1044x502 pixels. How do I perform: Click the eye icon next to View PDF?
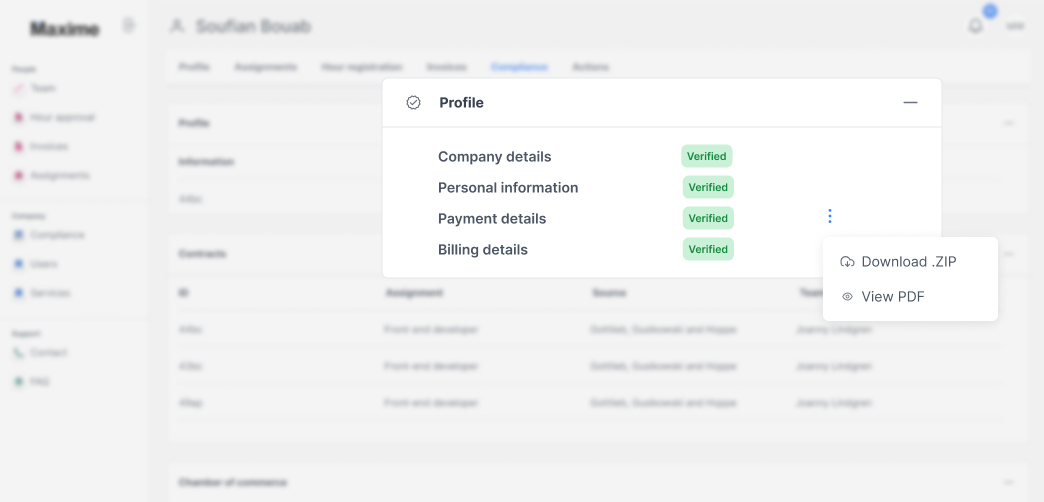click(847, 297)
